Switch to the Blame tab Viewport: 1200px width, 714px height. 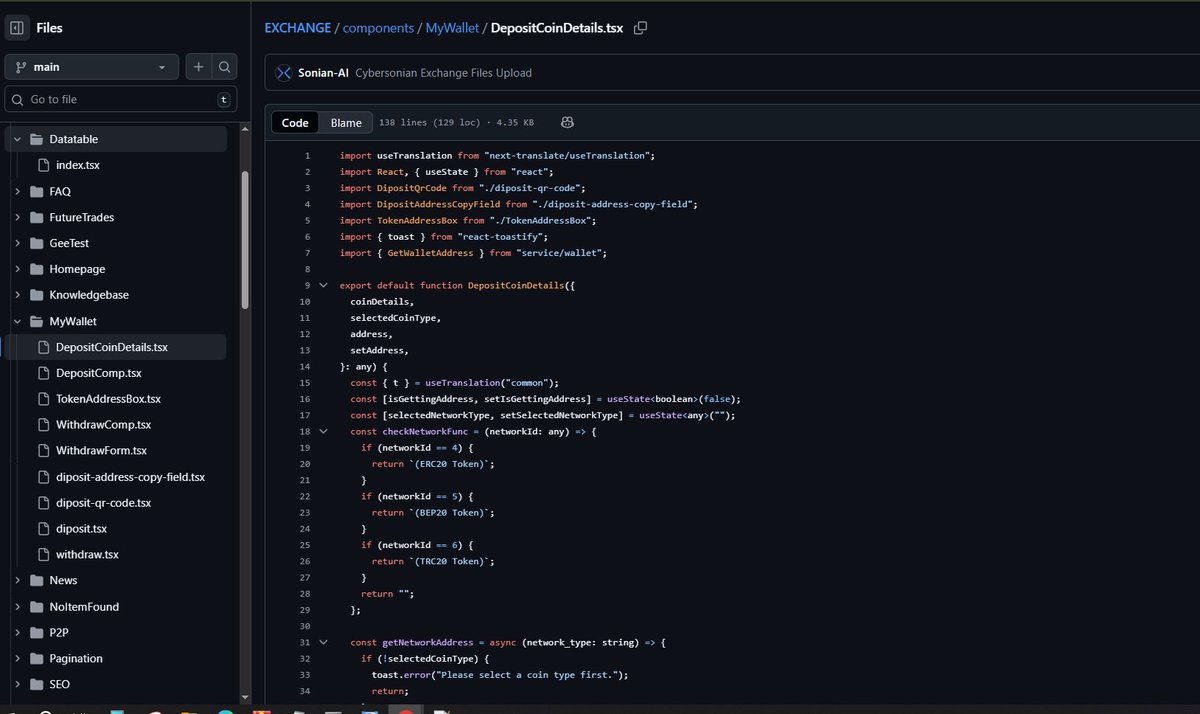point(346,123)
